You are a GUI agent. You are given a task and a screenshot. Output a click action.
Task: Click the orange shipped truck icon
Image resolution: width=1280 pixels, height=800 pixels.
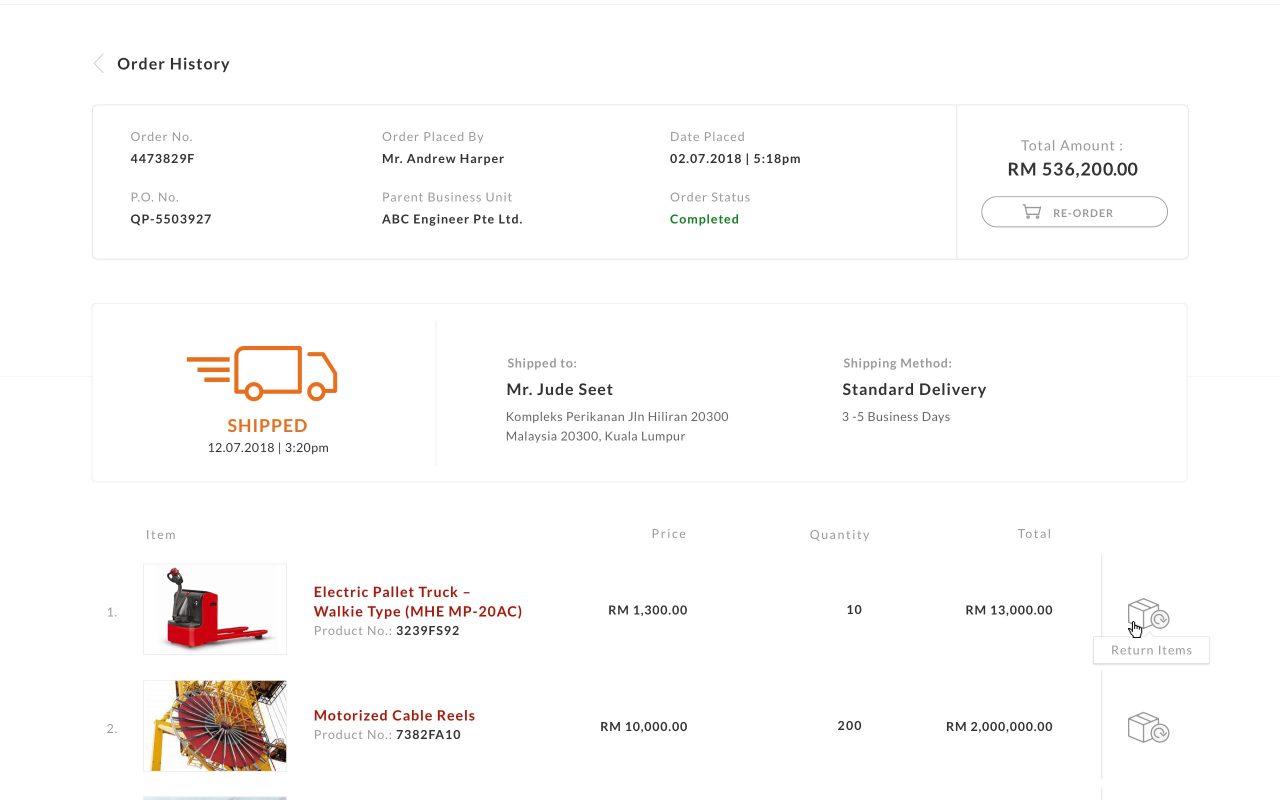pyautogui.click(x=262, y=373)
